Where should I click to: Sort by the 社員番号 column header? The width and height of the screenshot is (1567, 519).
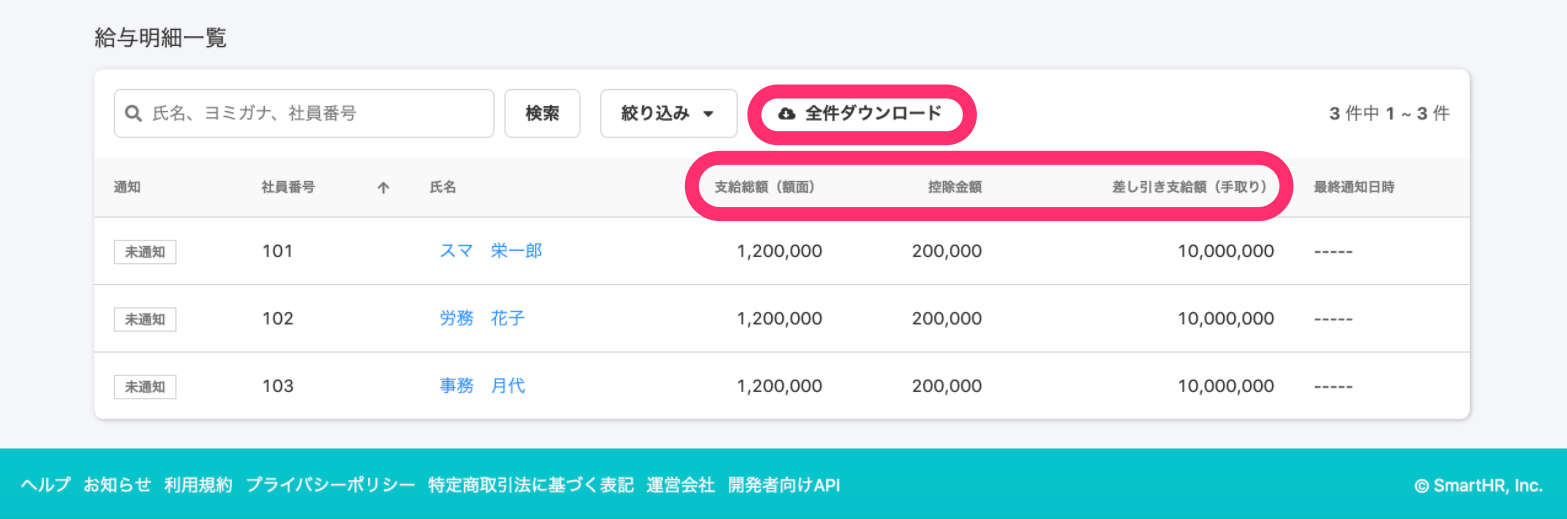288,187
